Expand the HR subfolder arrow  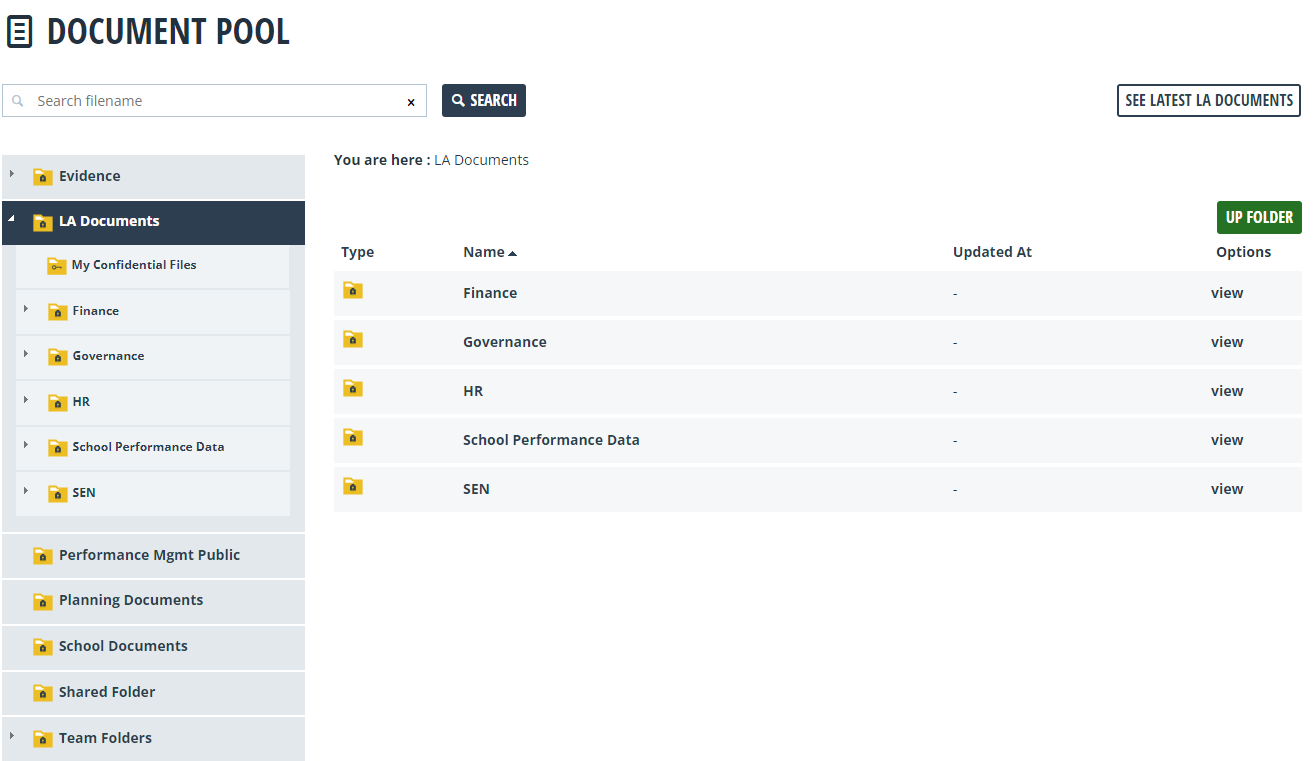(x=26, y=399)
